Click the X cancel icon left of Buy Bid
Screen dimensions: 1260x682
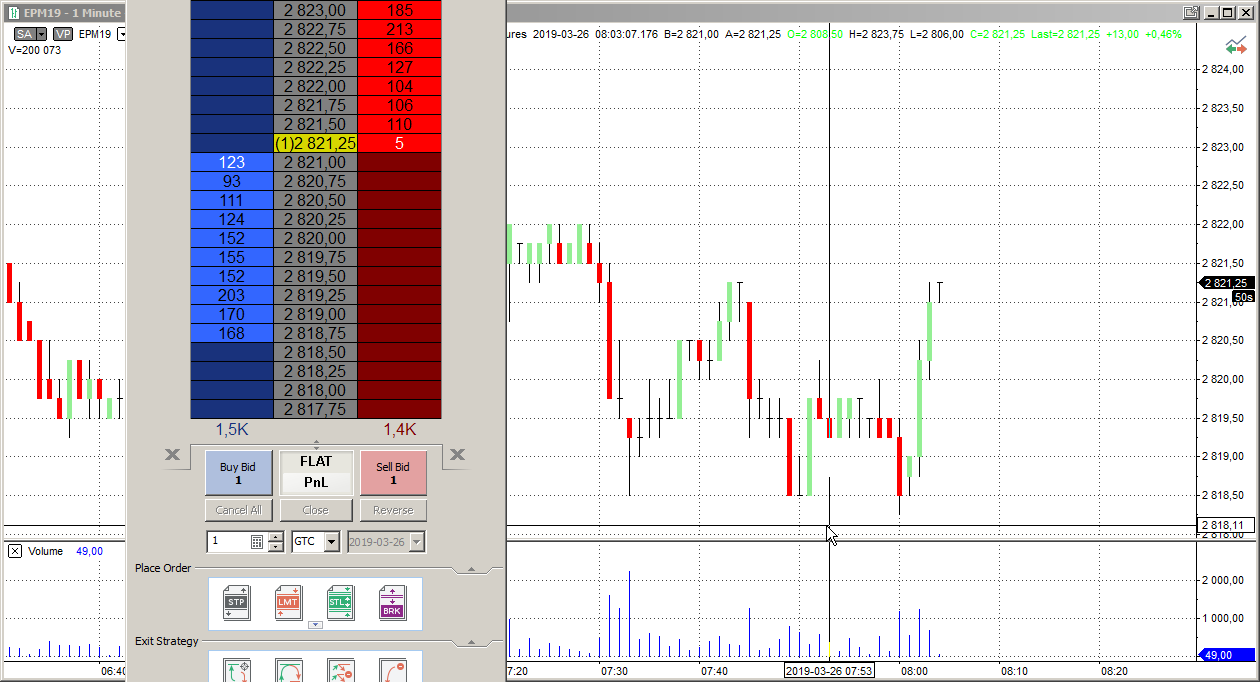(173, 455)
